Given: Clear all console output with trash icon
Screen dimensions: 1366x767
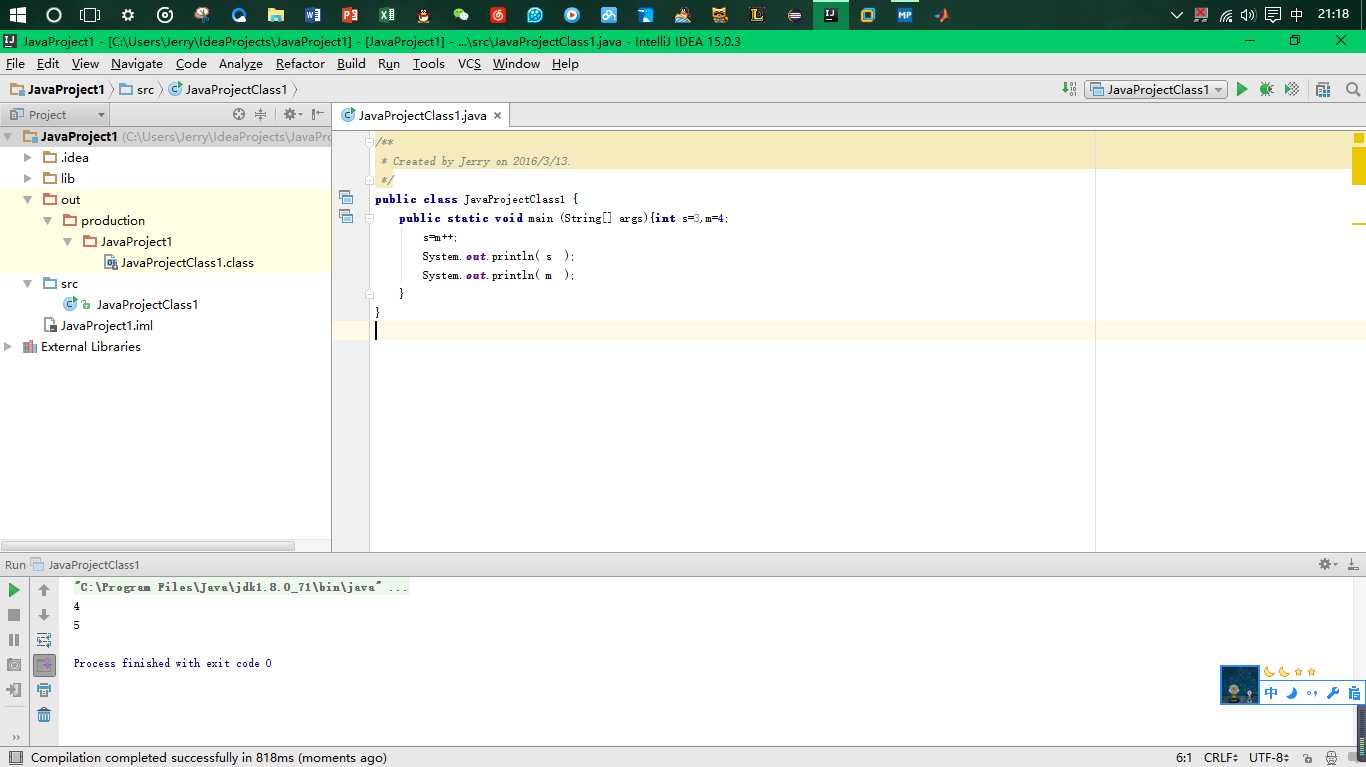Looking at the screenshot, I should (44, 715).
